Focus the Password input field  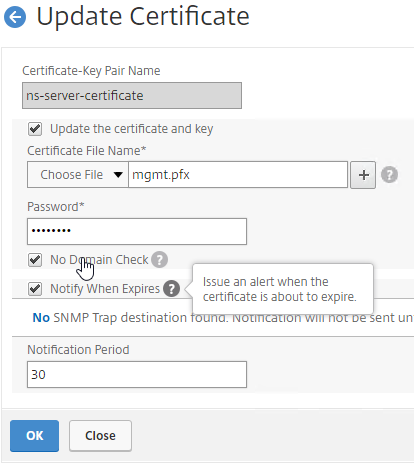click(x=137, y=231)
